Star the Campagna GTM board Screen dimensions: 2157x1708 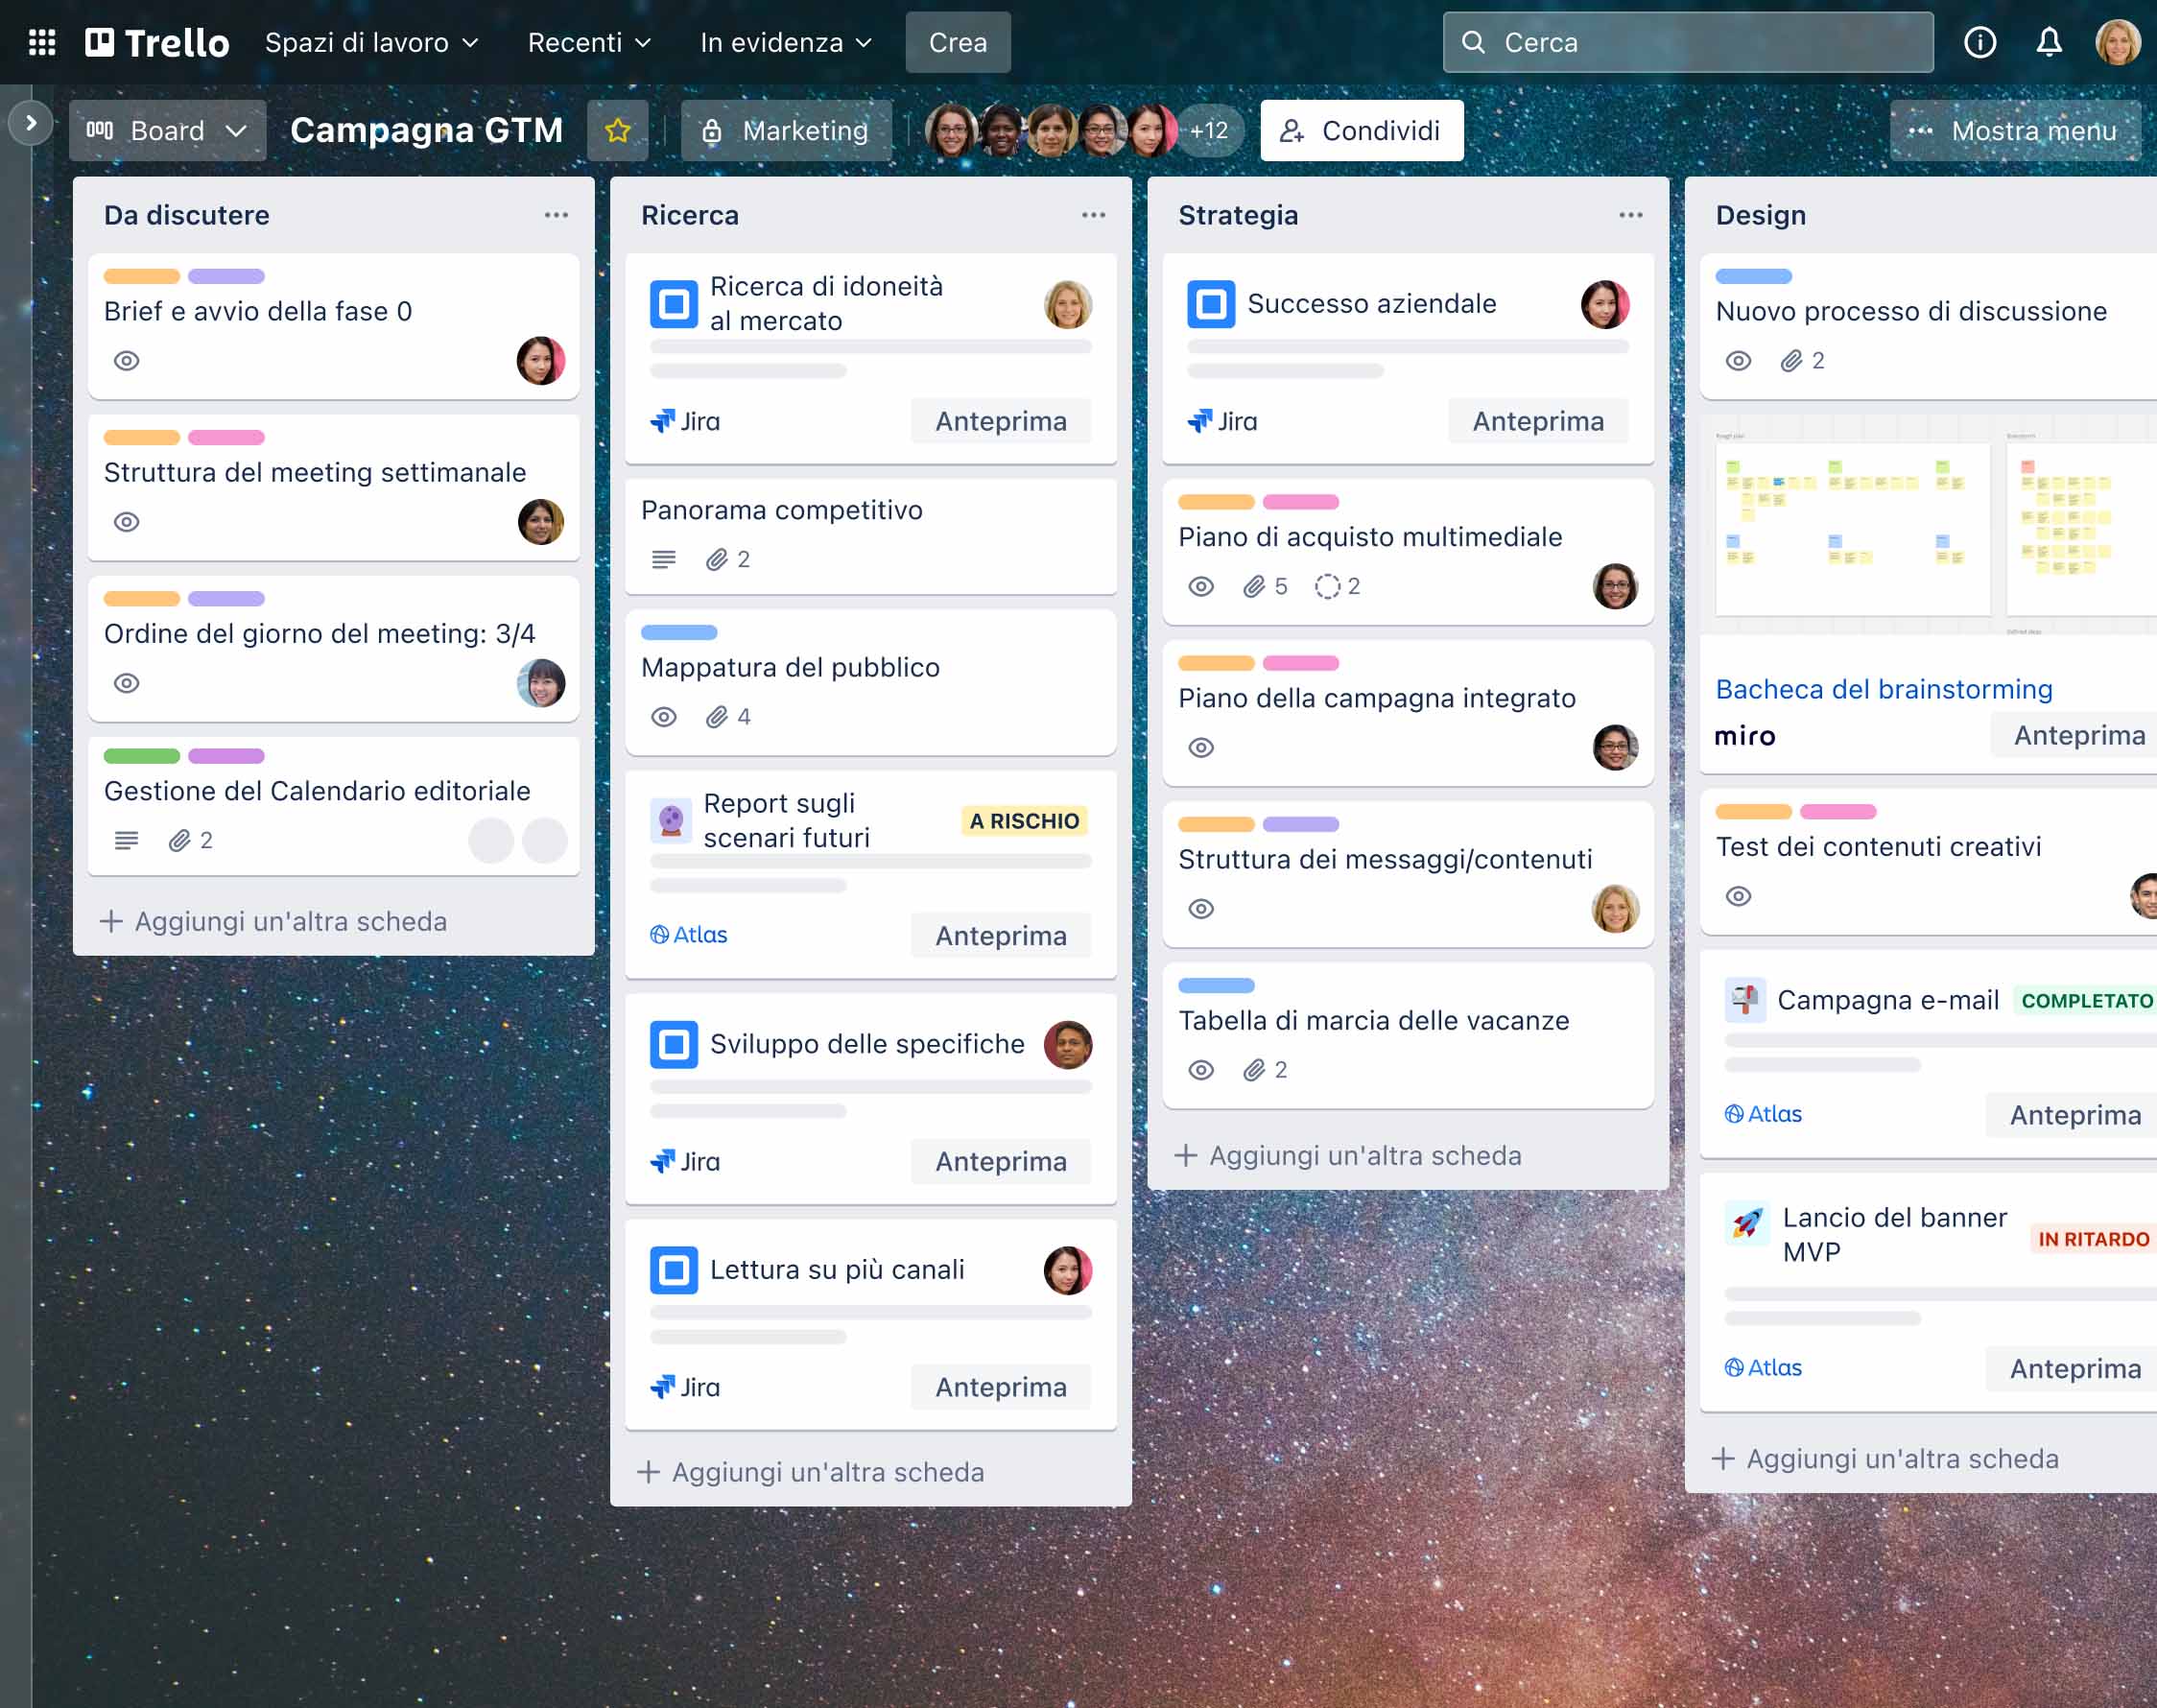[617, 130]
